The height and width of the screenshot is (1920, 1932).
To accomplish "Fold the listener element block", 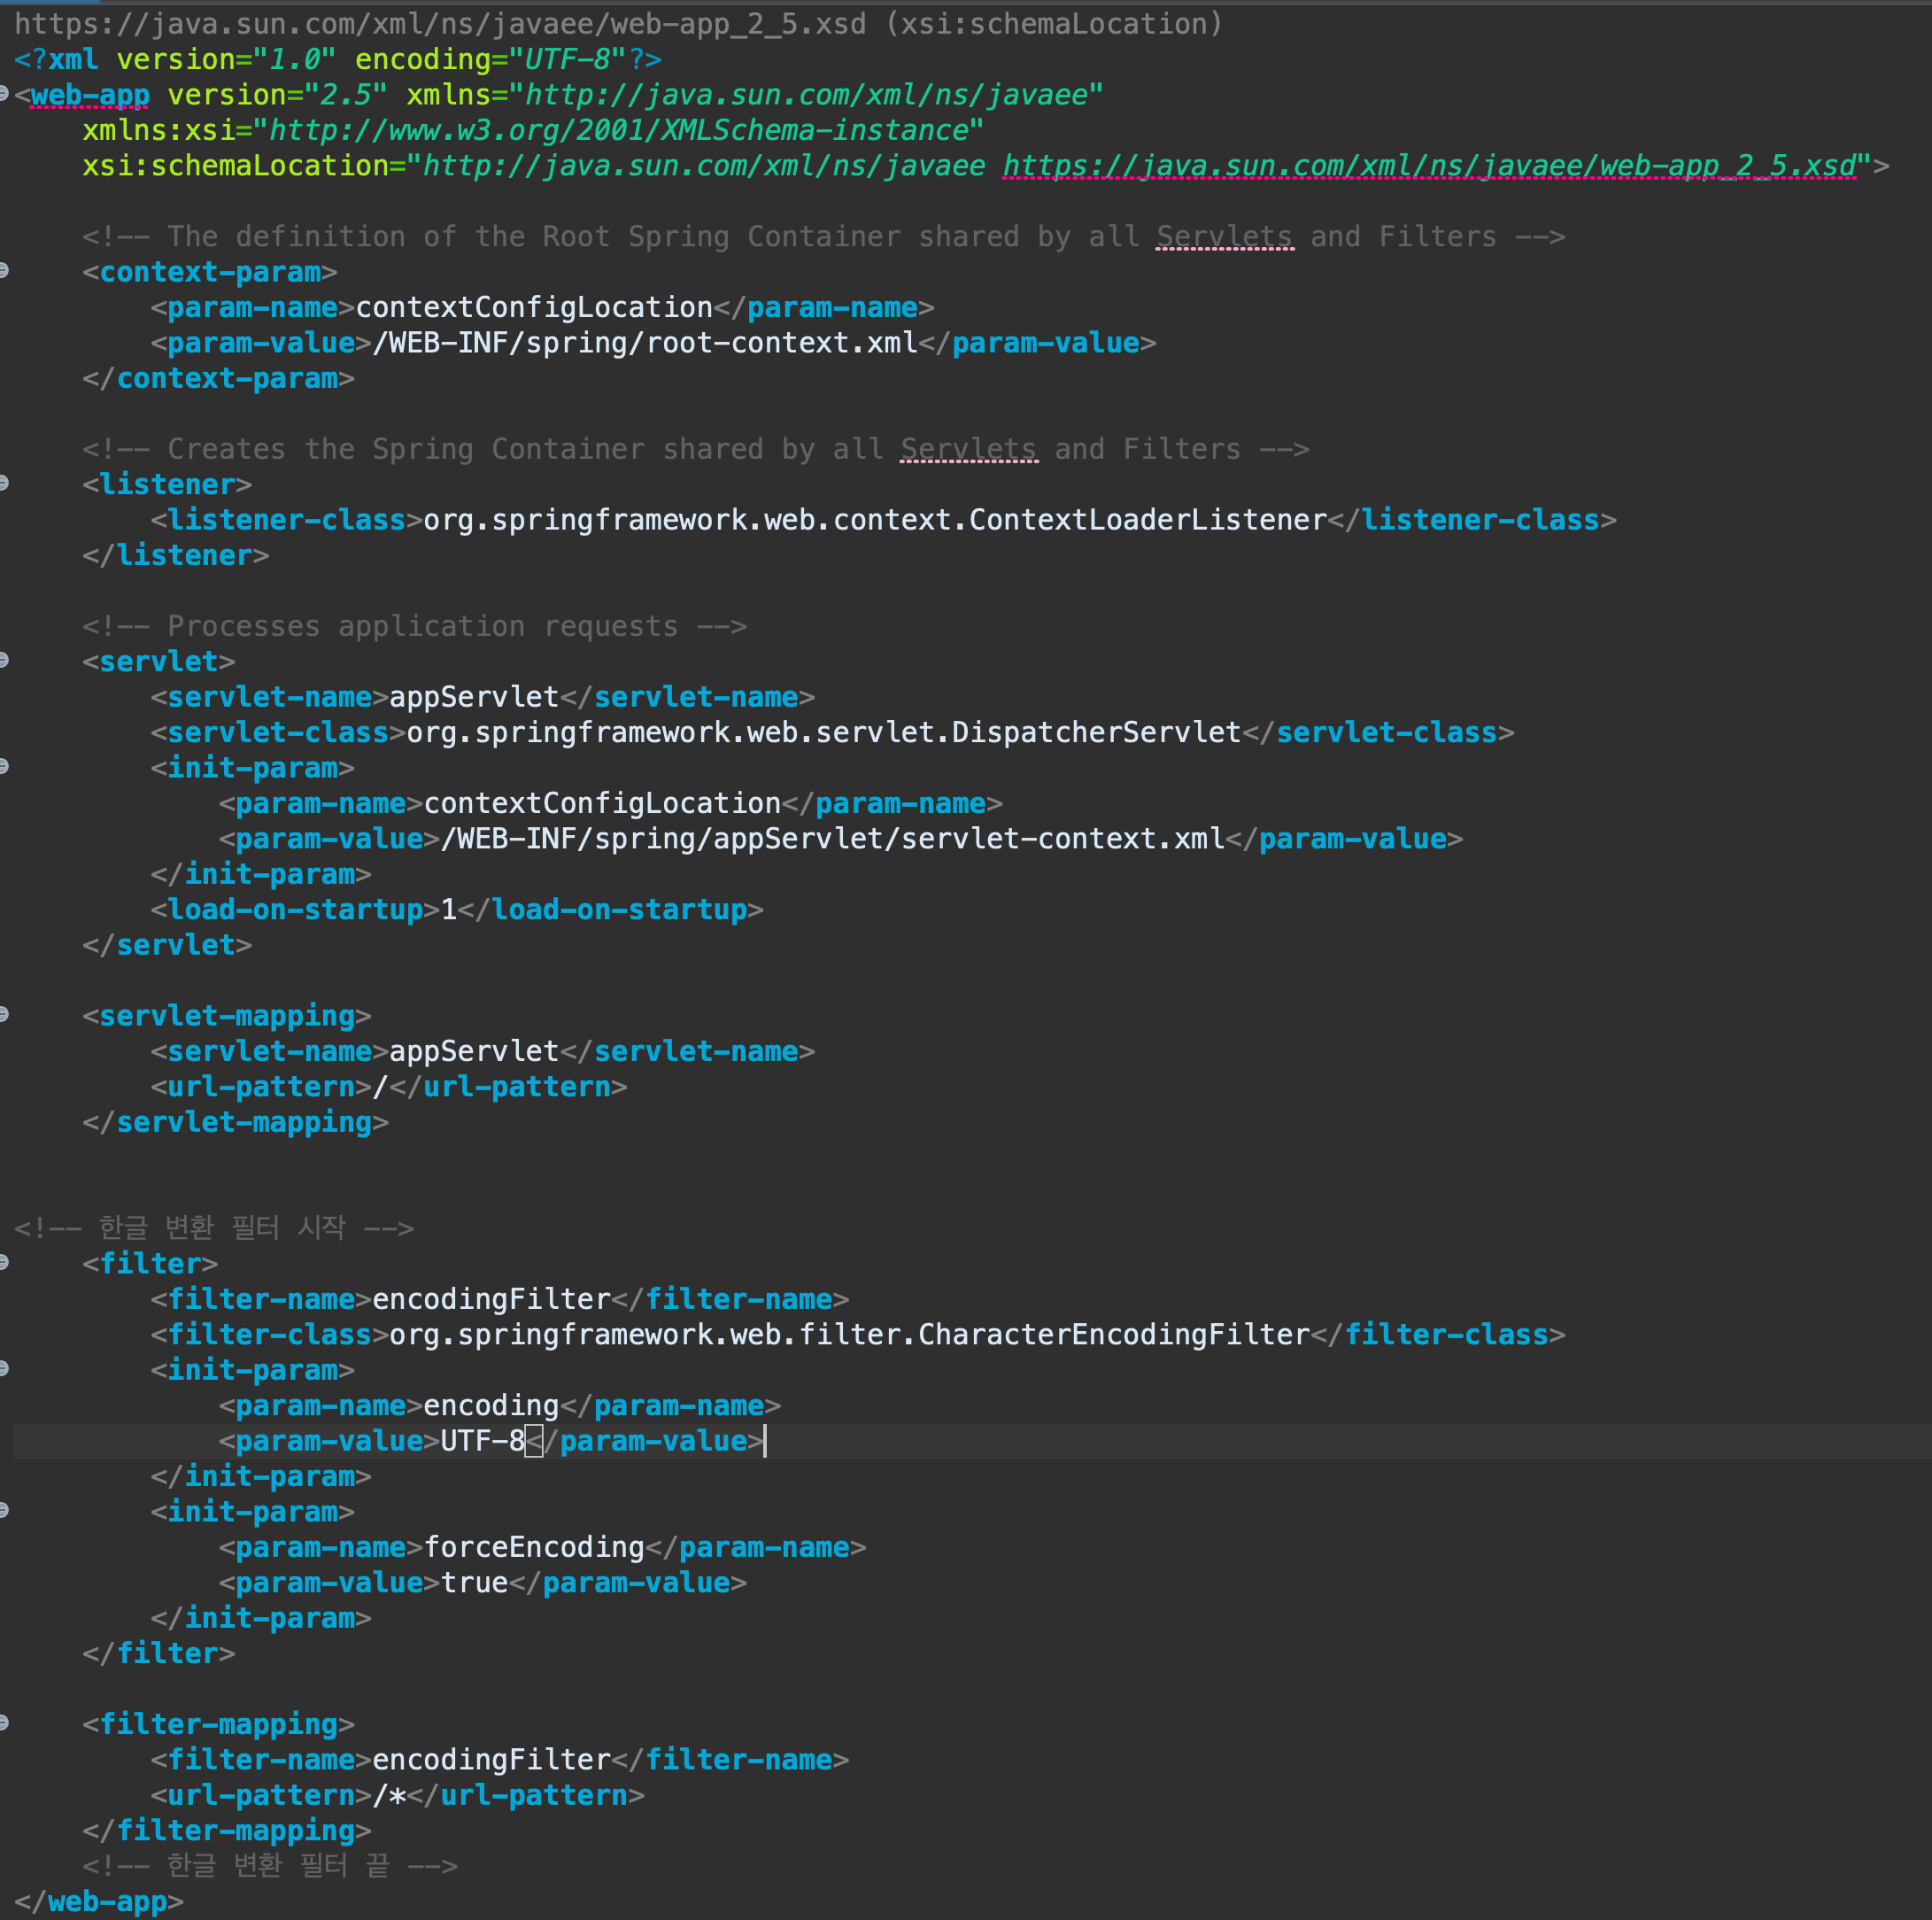I will pos(4,483).
